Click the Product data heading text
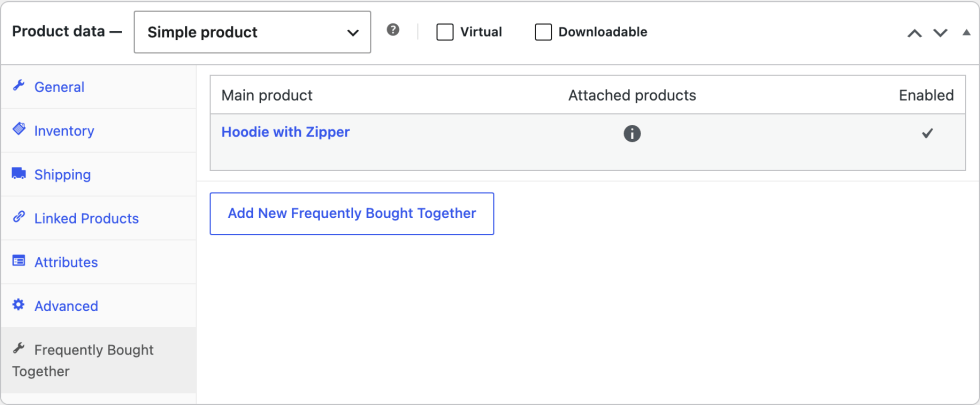Image resolution: width=980 pixels, height=405 pixels. [x=67, y=32]
